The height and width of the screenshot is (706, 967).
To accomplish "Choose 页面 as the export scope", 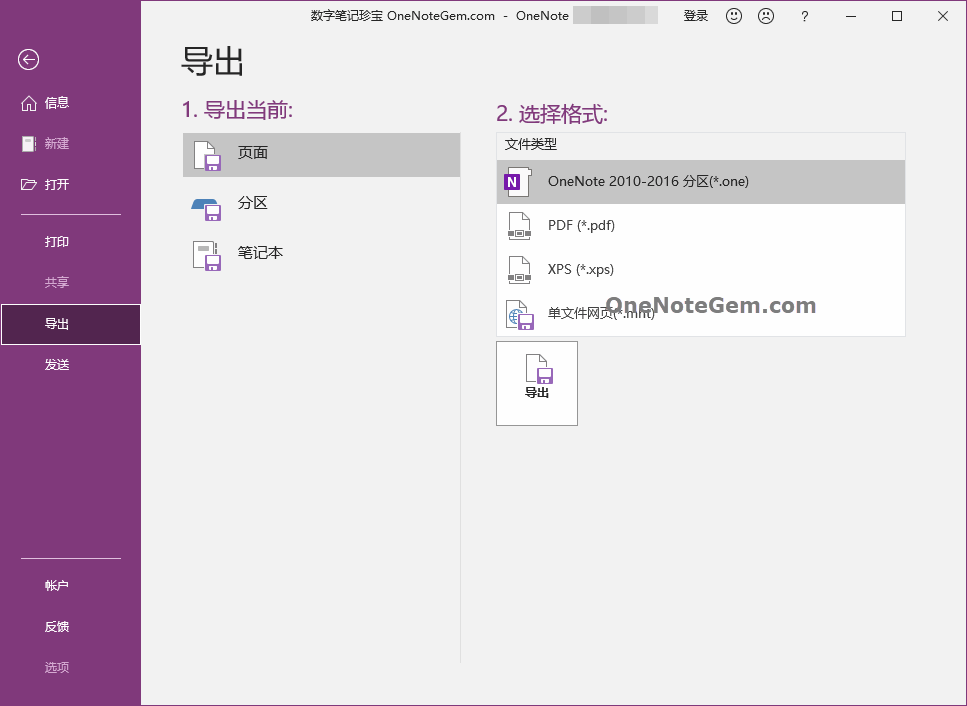I will (321, 155).
